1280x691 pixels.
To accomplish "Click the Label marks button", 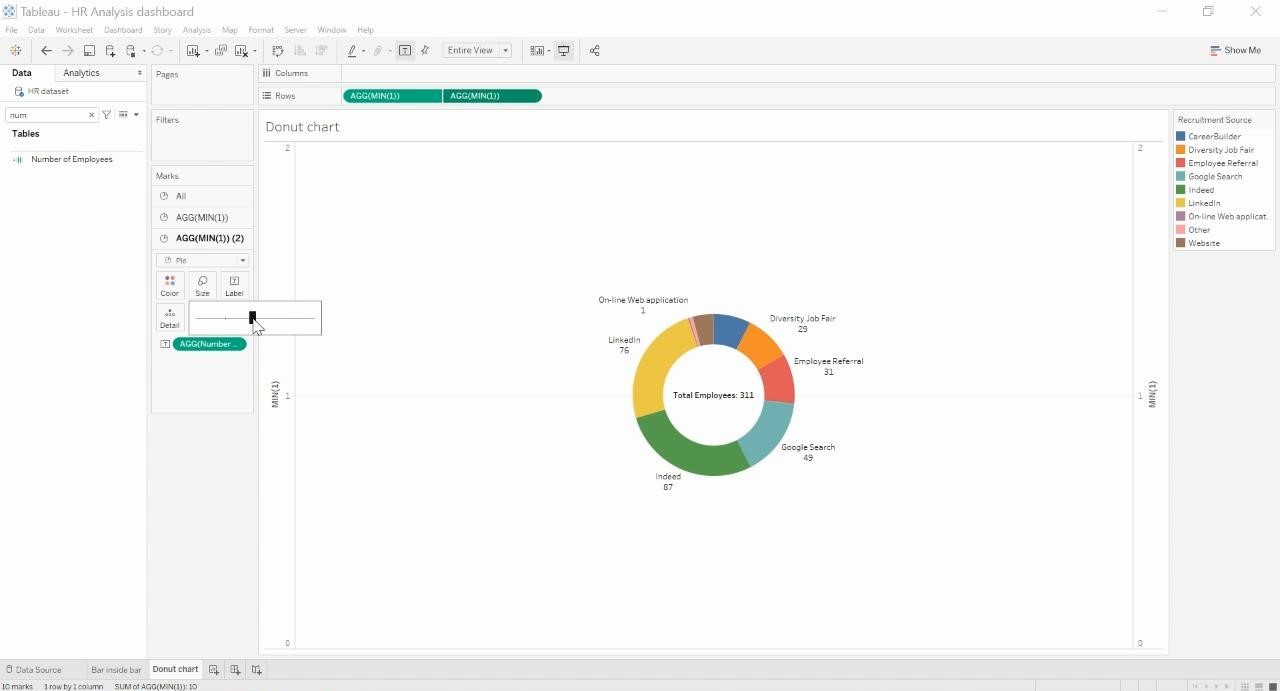I will point(234,285).
